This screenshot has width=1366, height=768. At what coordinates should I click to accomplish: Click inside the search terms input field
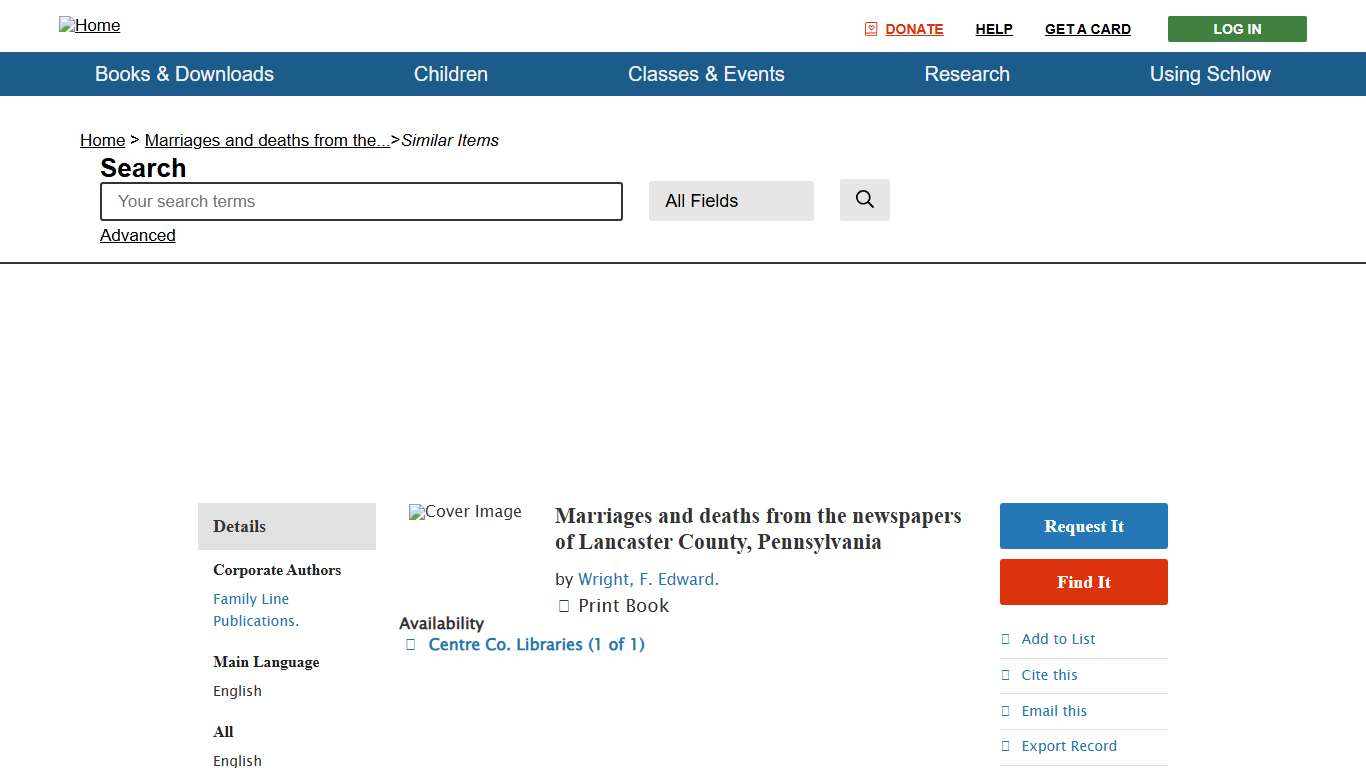click(x=360, y=201)
